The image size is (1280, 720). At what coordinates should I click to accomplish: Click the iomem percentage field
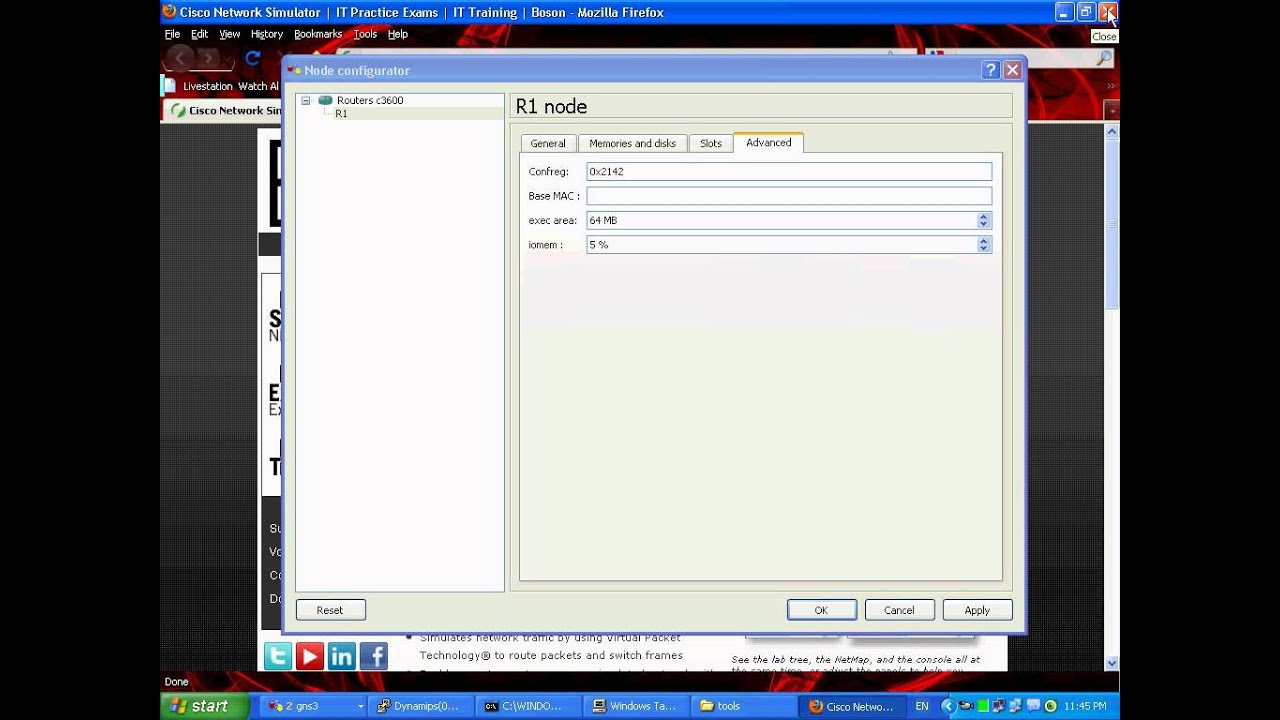pyautogui.click(x=781, y=244)
